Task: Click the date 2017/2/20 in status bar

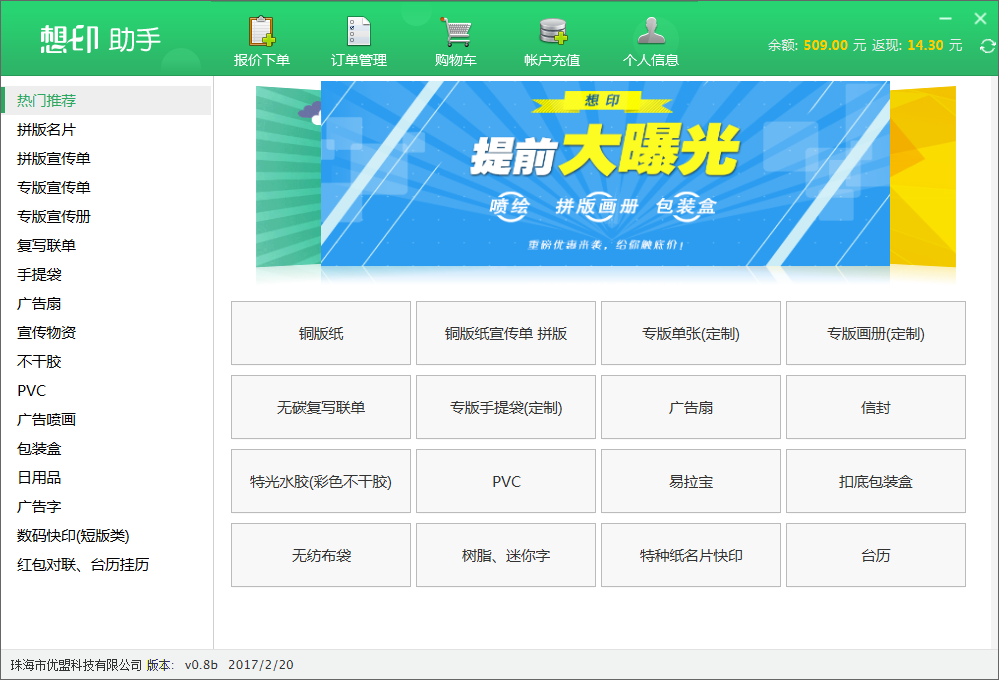Action: [260, 665]
